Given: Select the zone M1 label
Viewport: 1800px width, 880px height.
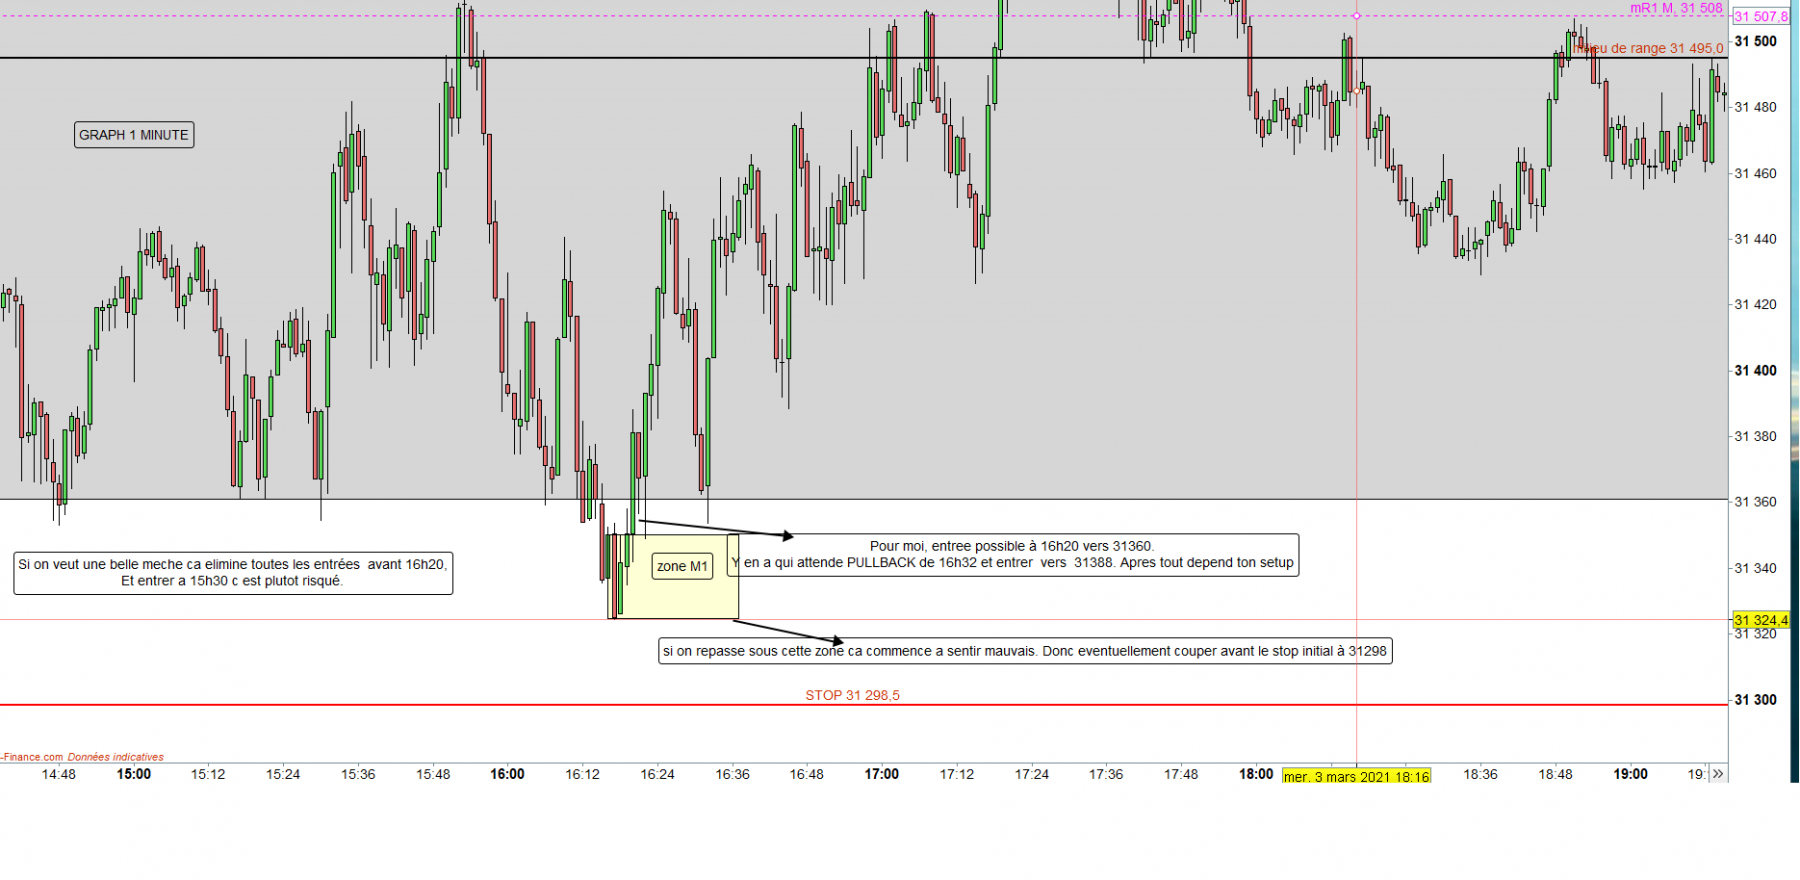Looking at the screenshot, I should [682, 566].
